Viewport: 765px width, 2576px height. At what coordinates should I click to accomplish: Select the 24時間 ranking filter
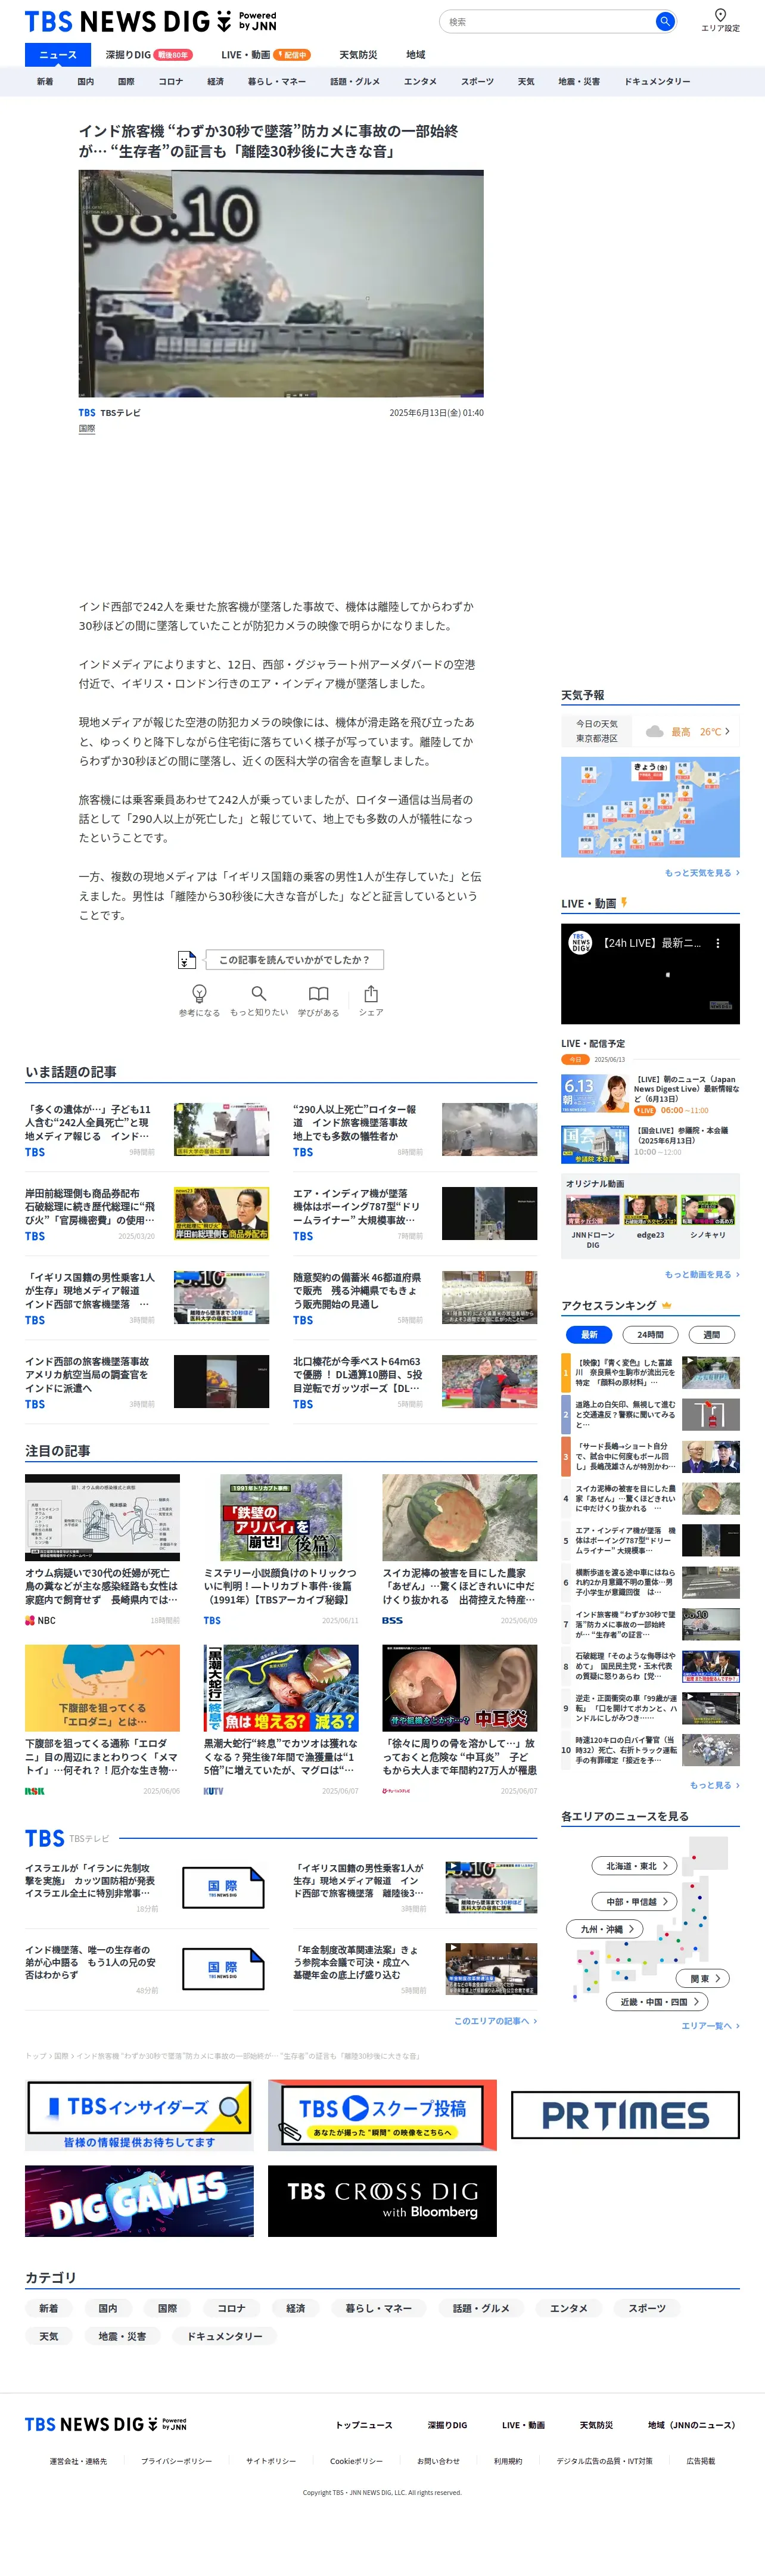click(650, 1334)
